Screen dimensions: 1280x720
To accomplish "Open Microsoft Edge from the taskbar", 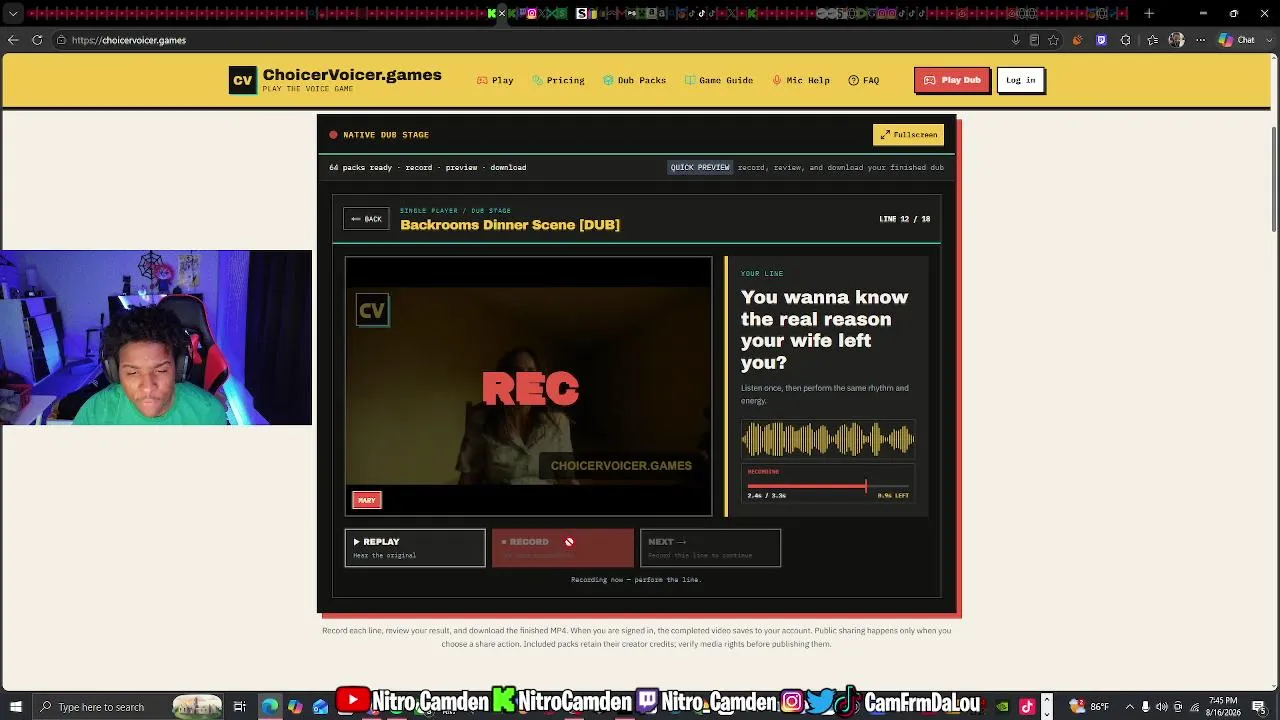I will point(270,707).
